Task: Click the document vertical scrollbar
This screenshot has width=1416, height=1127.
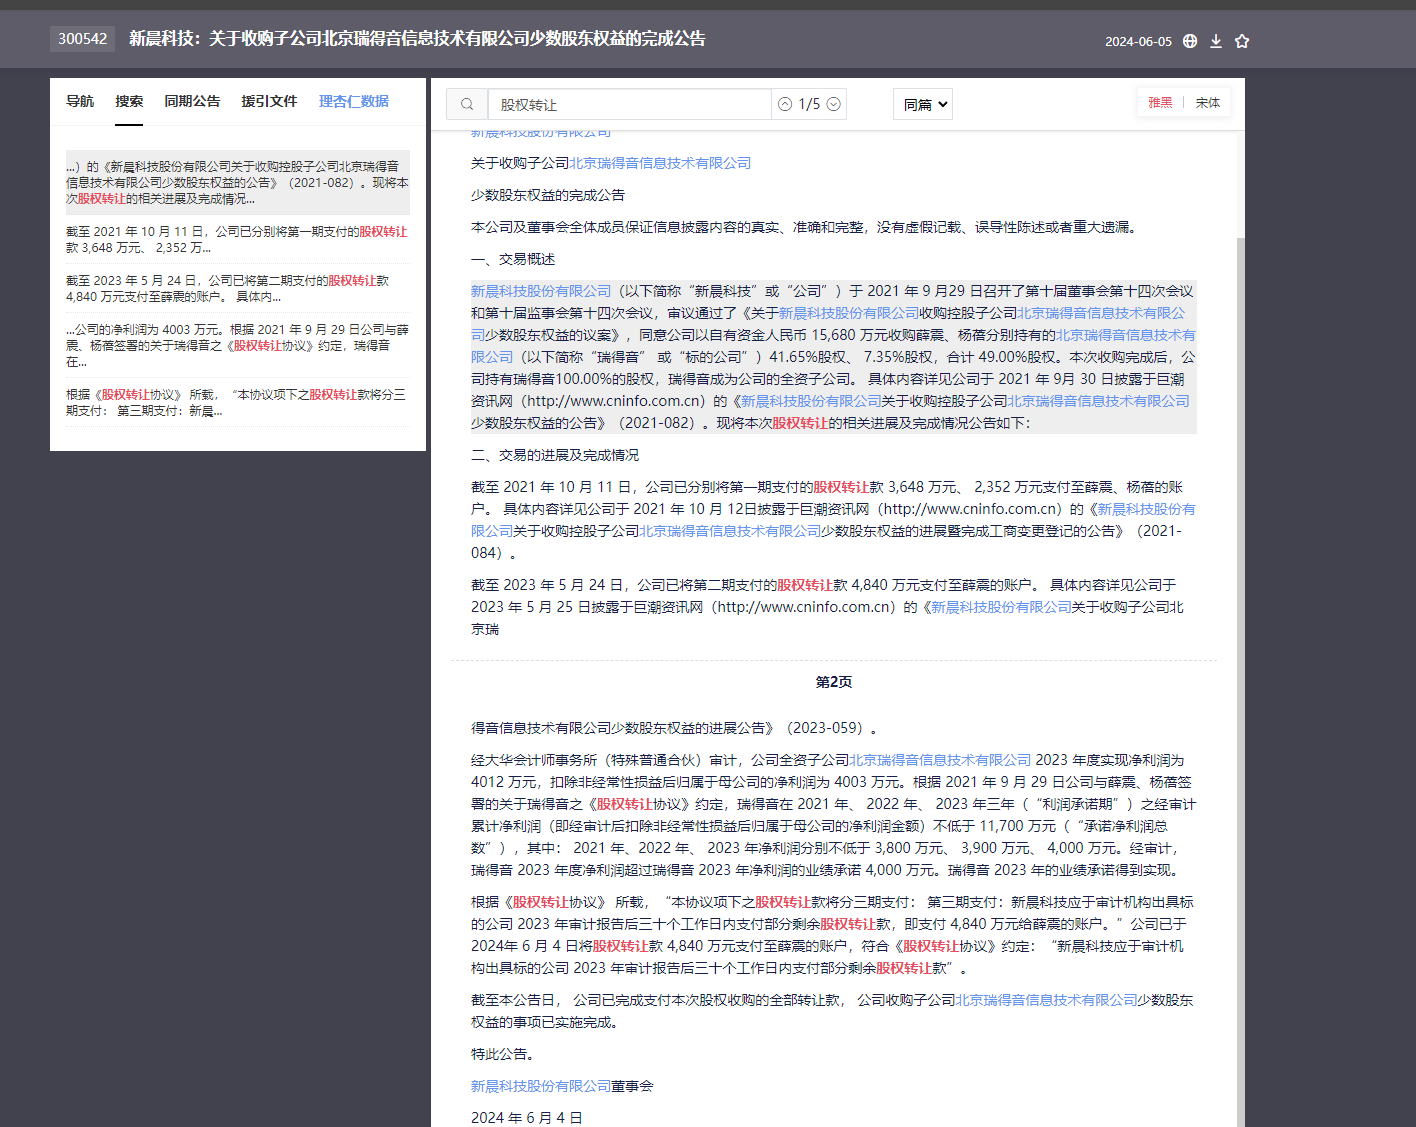Action: pos(1241,680)
